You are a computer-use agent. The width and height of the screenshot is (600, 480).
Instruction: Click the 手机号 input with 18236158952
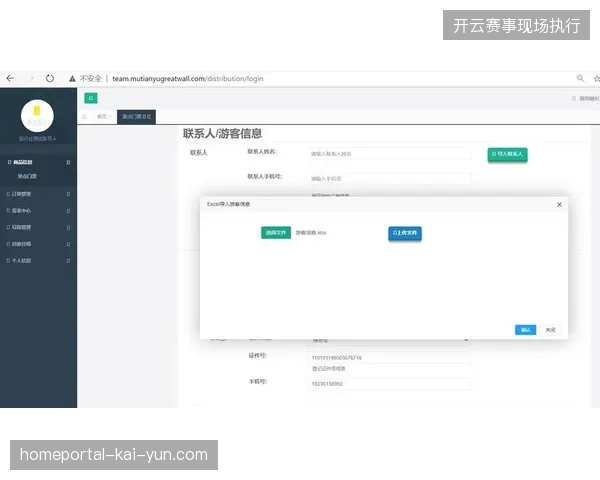(389, 384)
